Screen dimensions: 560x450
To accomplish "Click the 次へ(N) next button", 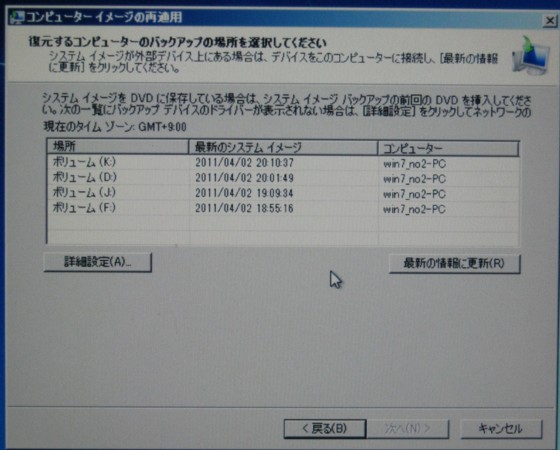I will (x=408, y=429).
